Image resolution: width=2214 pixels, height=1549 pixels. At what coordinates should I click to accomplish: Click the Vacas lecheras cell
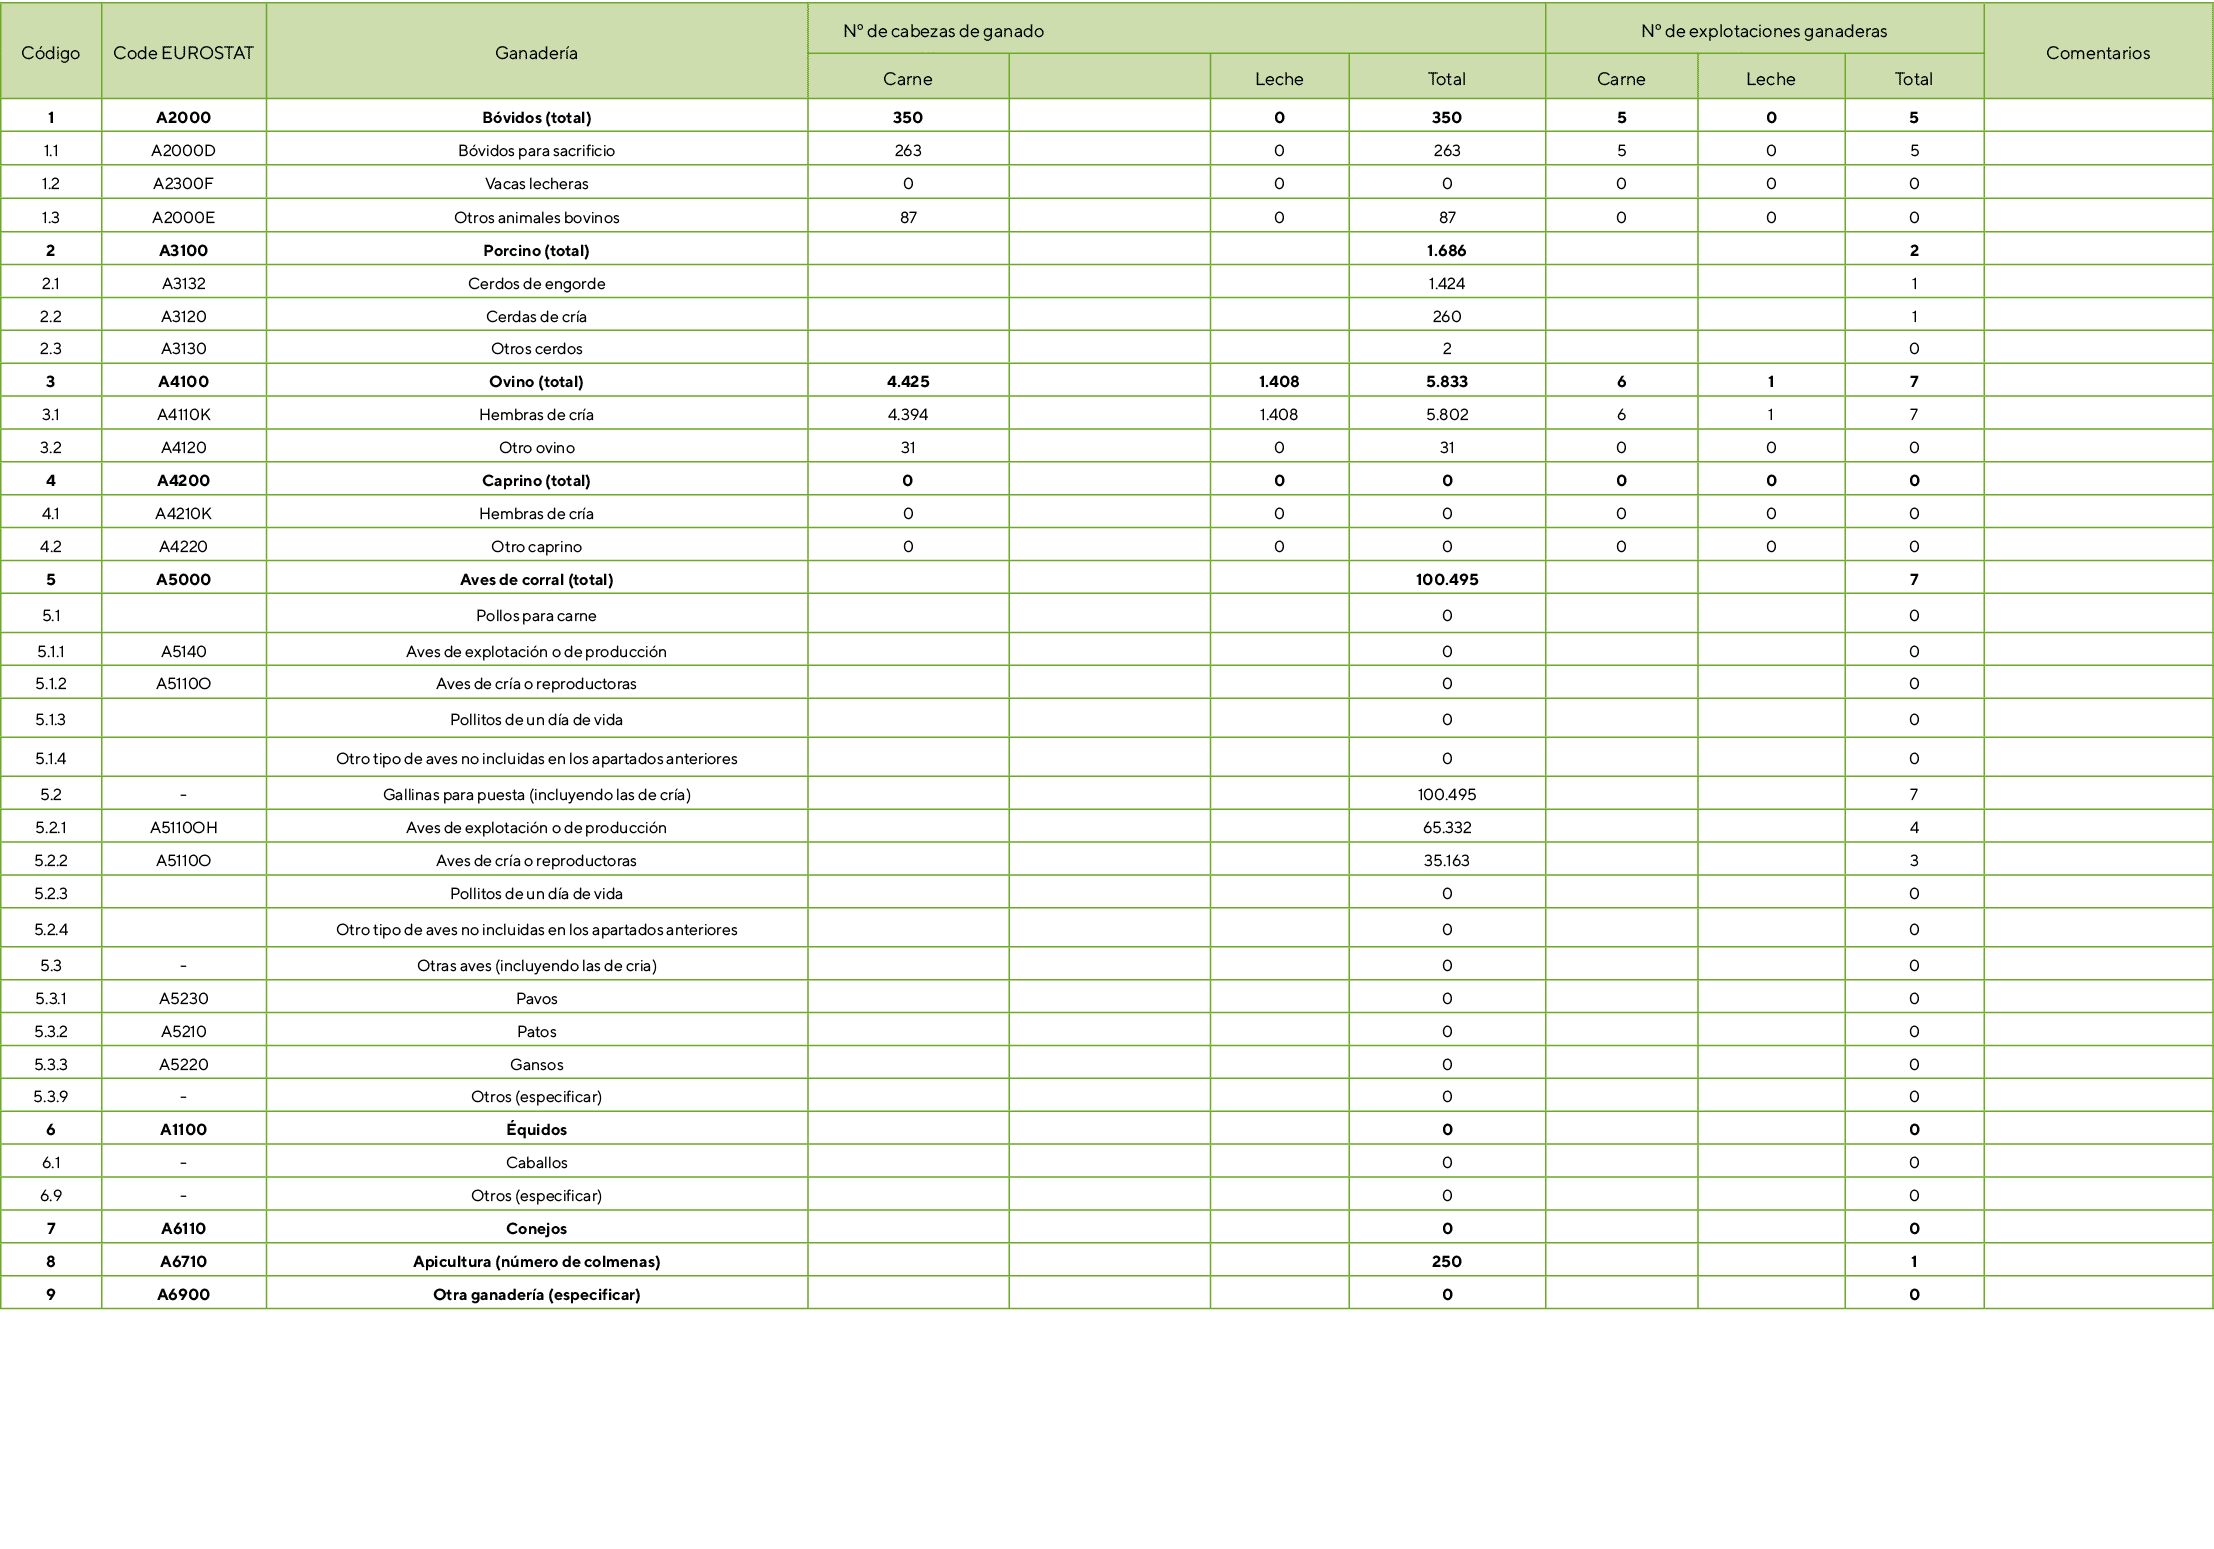[x=536, y=184]
